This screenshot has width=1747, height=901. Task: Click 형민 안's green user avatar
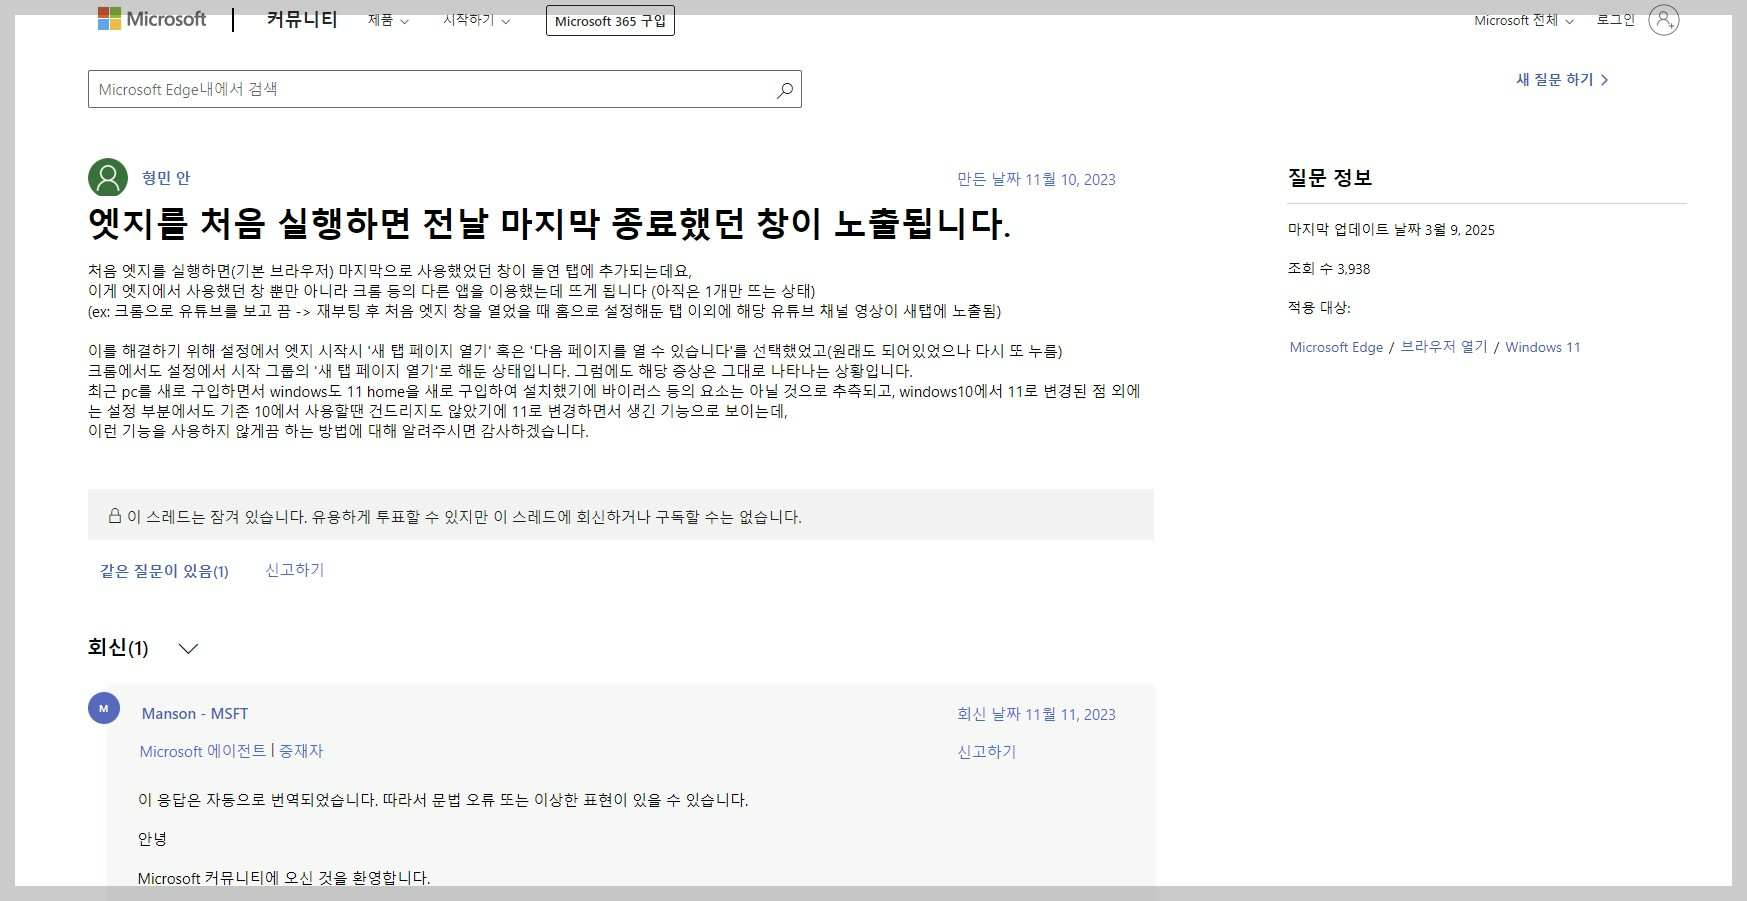[108, 178]
